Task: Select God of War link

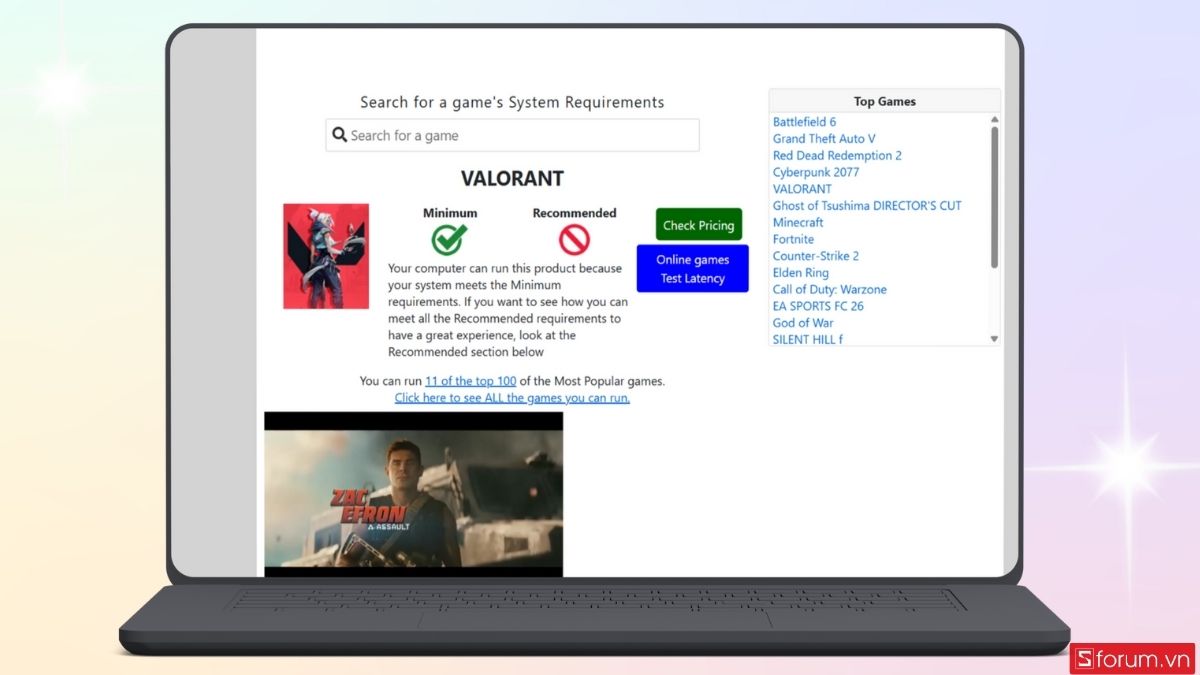Action: tap(803, 323)
